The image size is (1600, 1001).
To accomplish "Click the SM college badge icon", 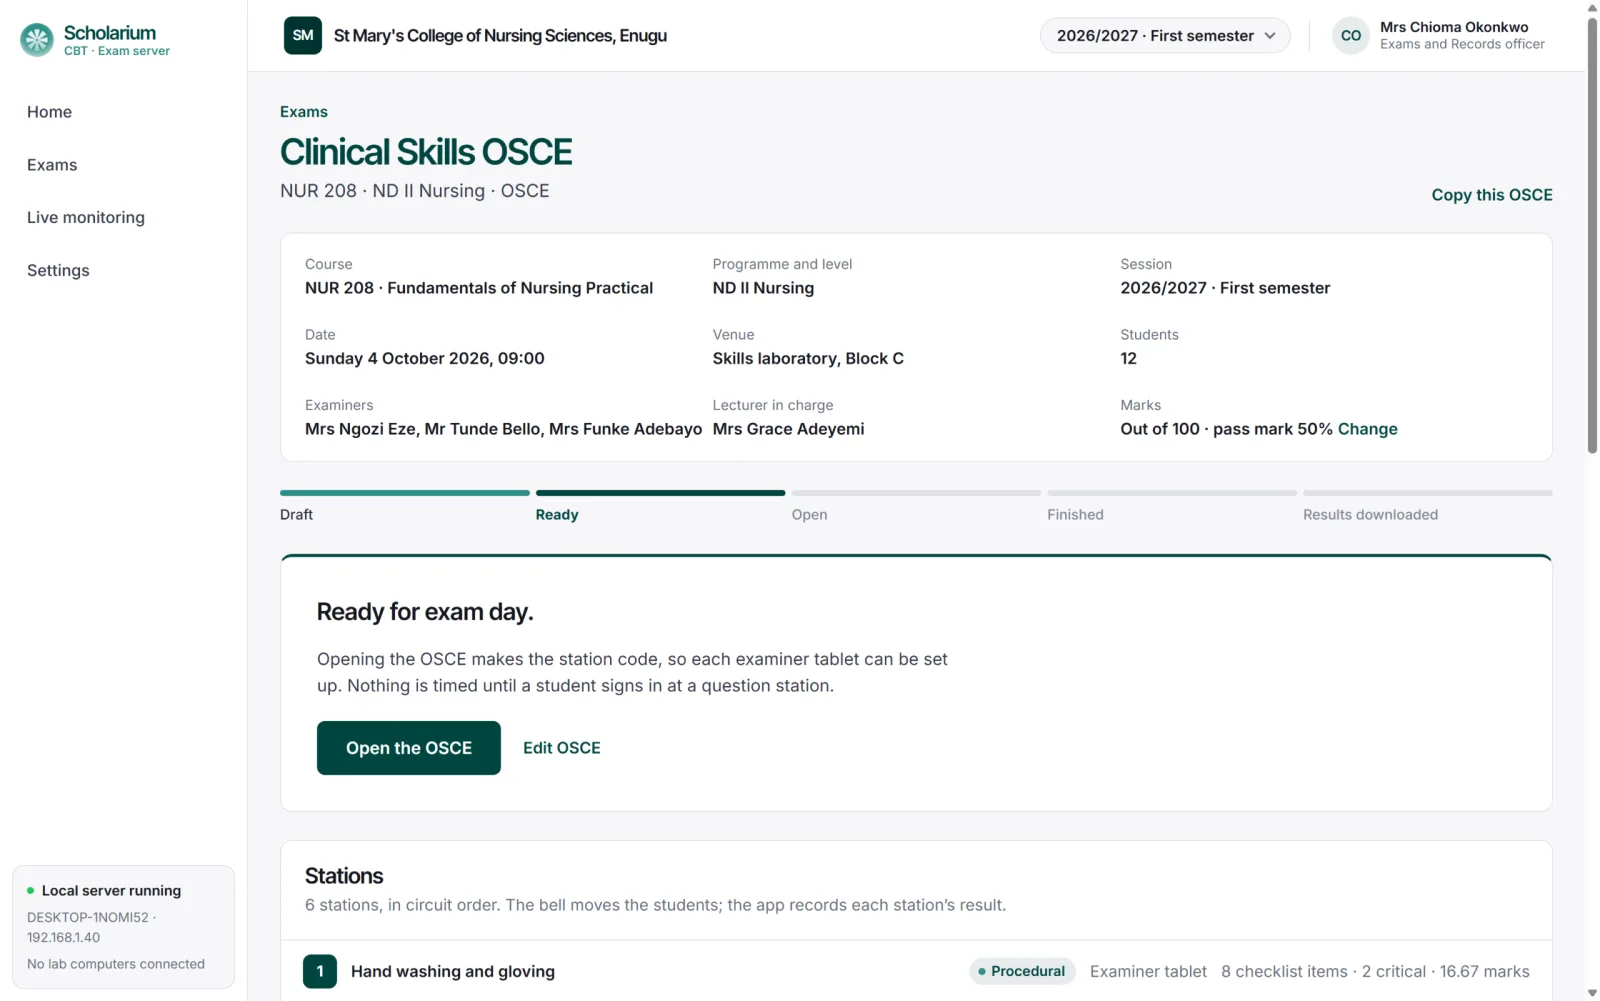I will pyautogui.click(x=303, y=36).
